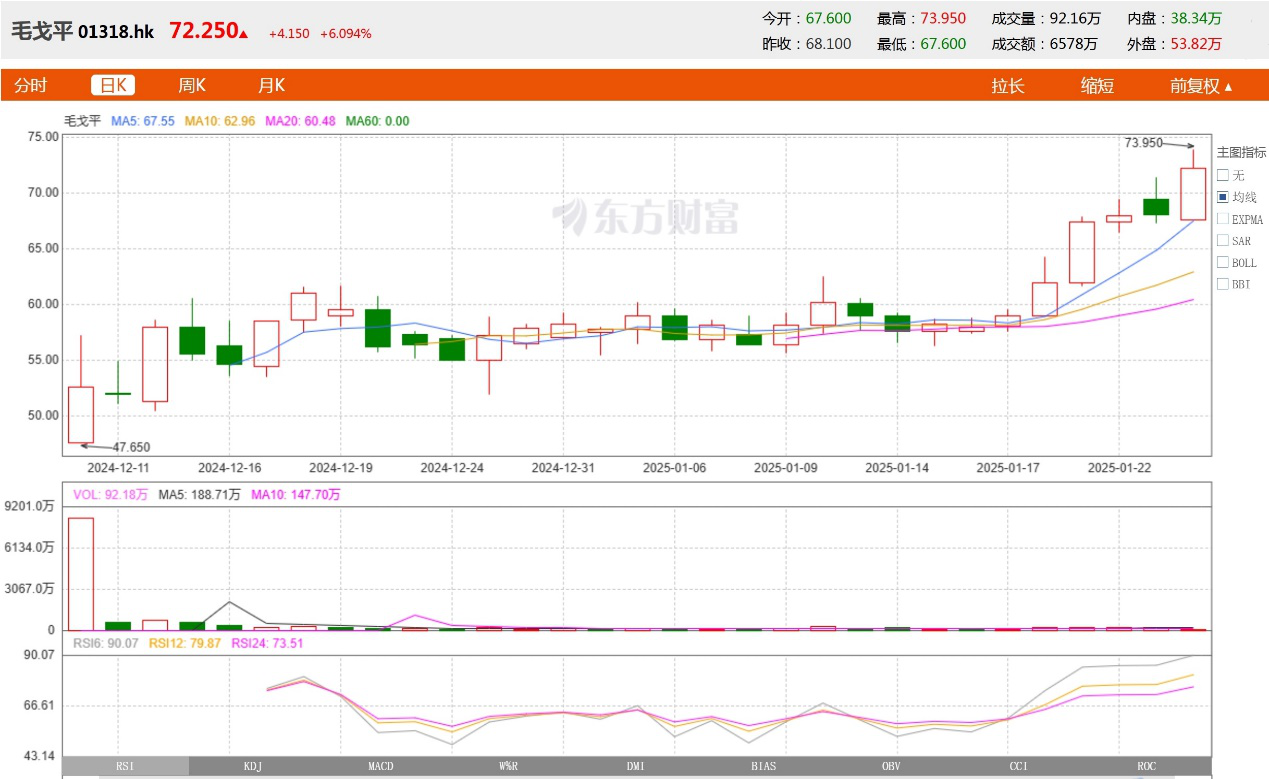Switch sub-chart to KDJ indicator

(x=253, y=766)
